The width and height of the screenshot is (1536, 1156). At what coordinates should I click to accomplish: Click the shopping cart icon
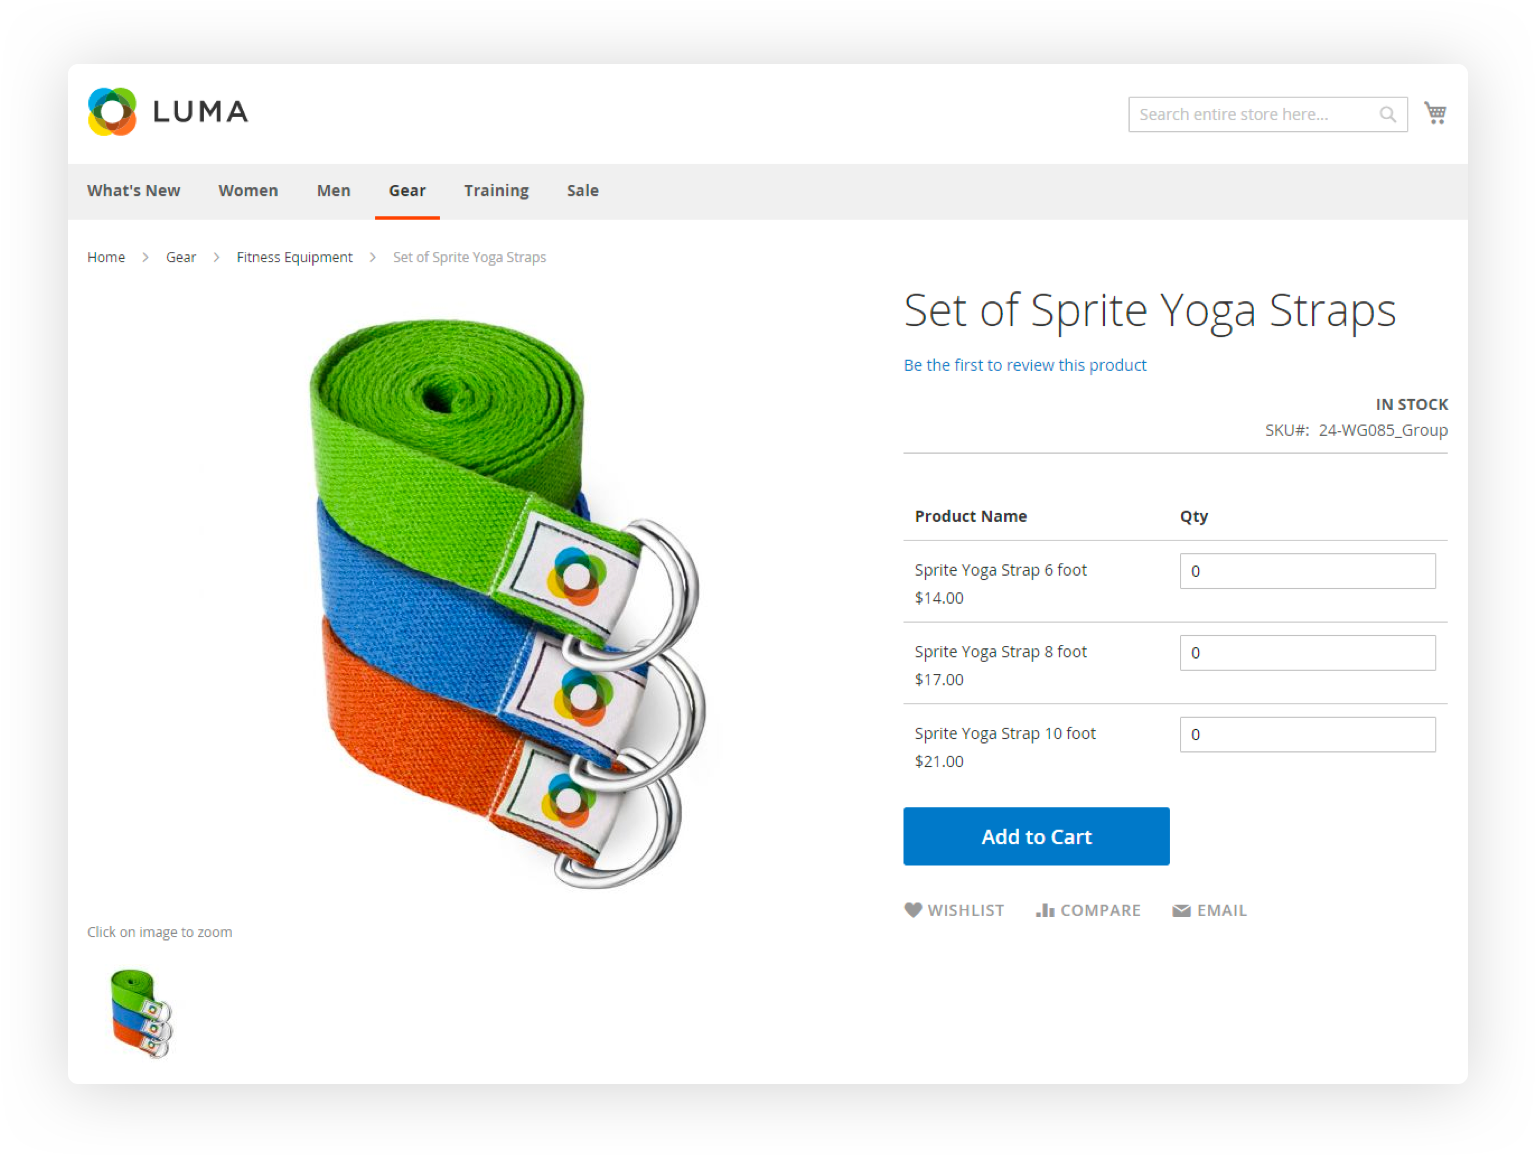[x=1435, y=113]
